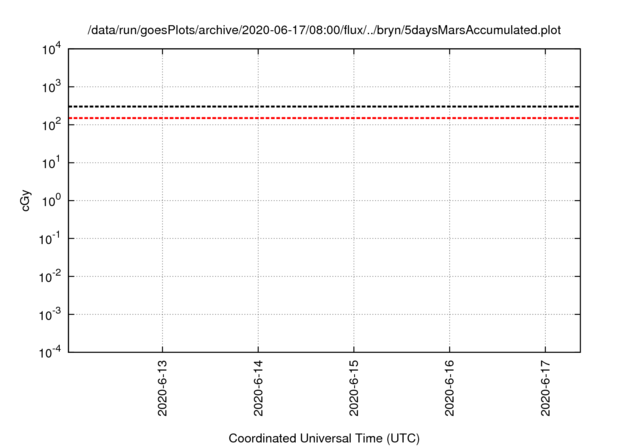640x448 pixels.
Task: Click the plot title file path
Action: tap(324, 30)
